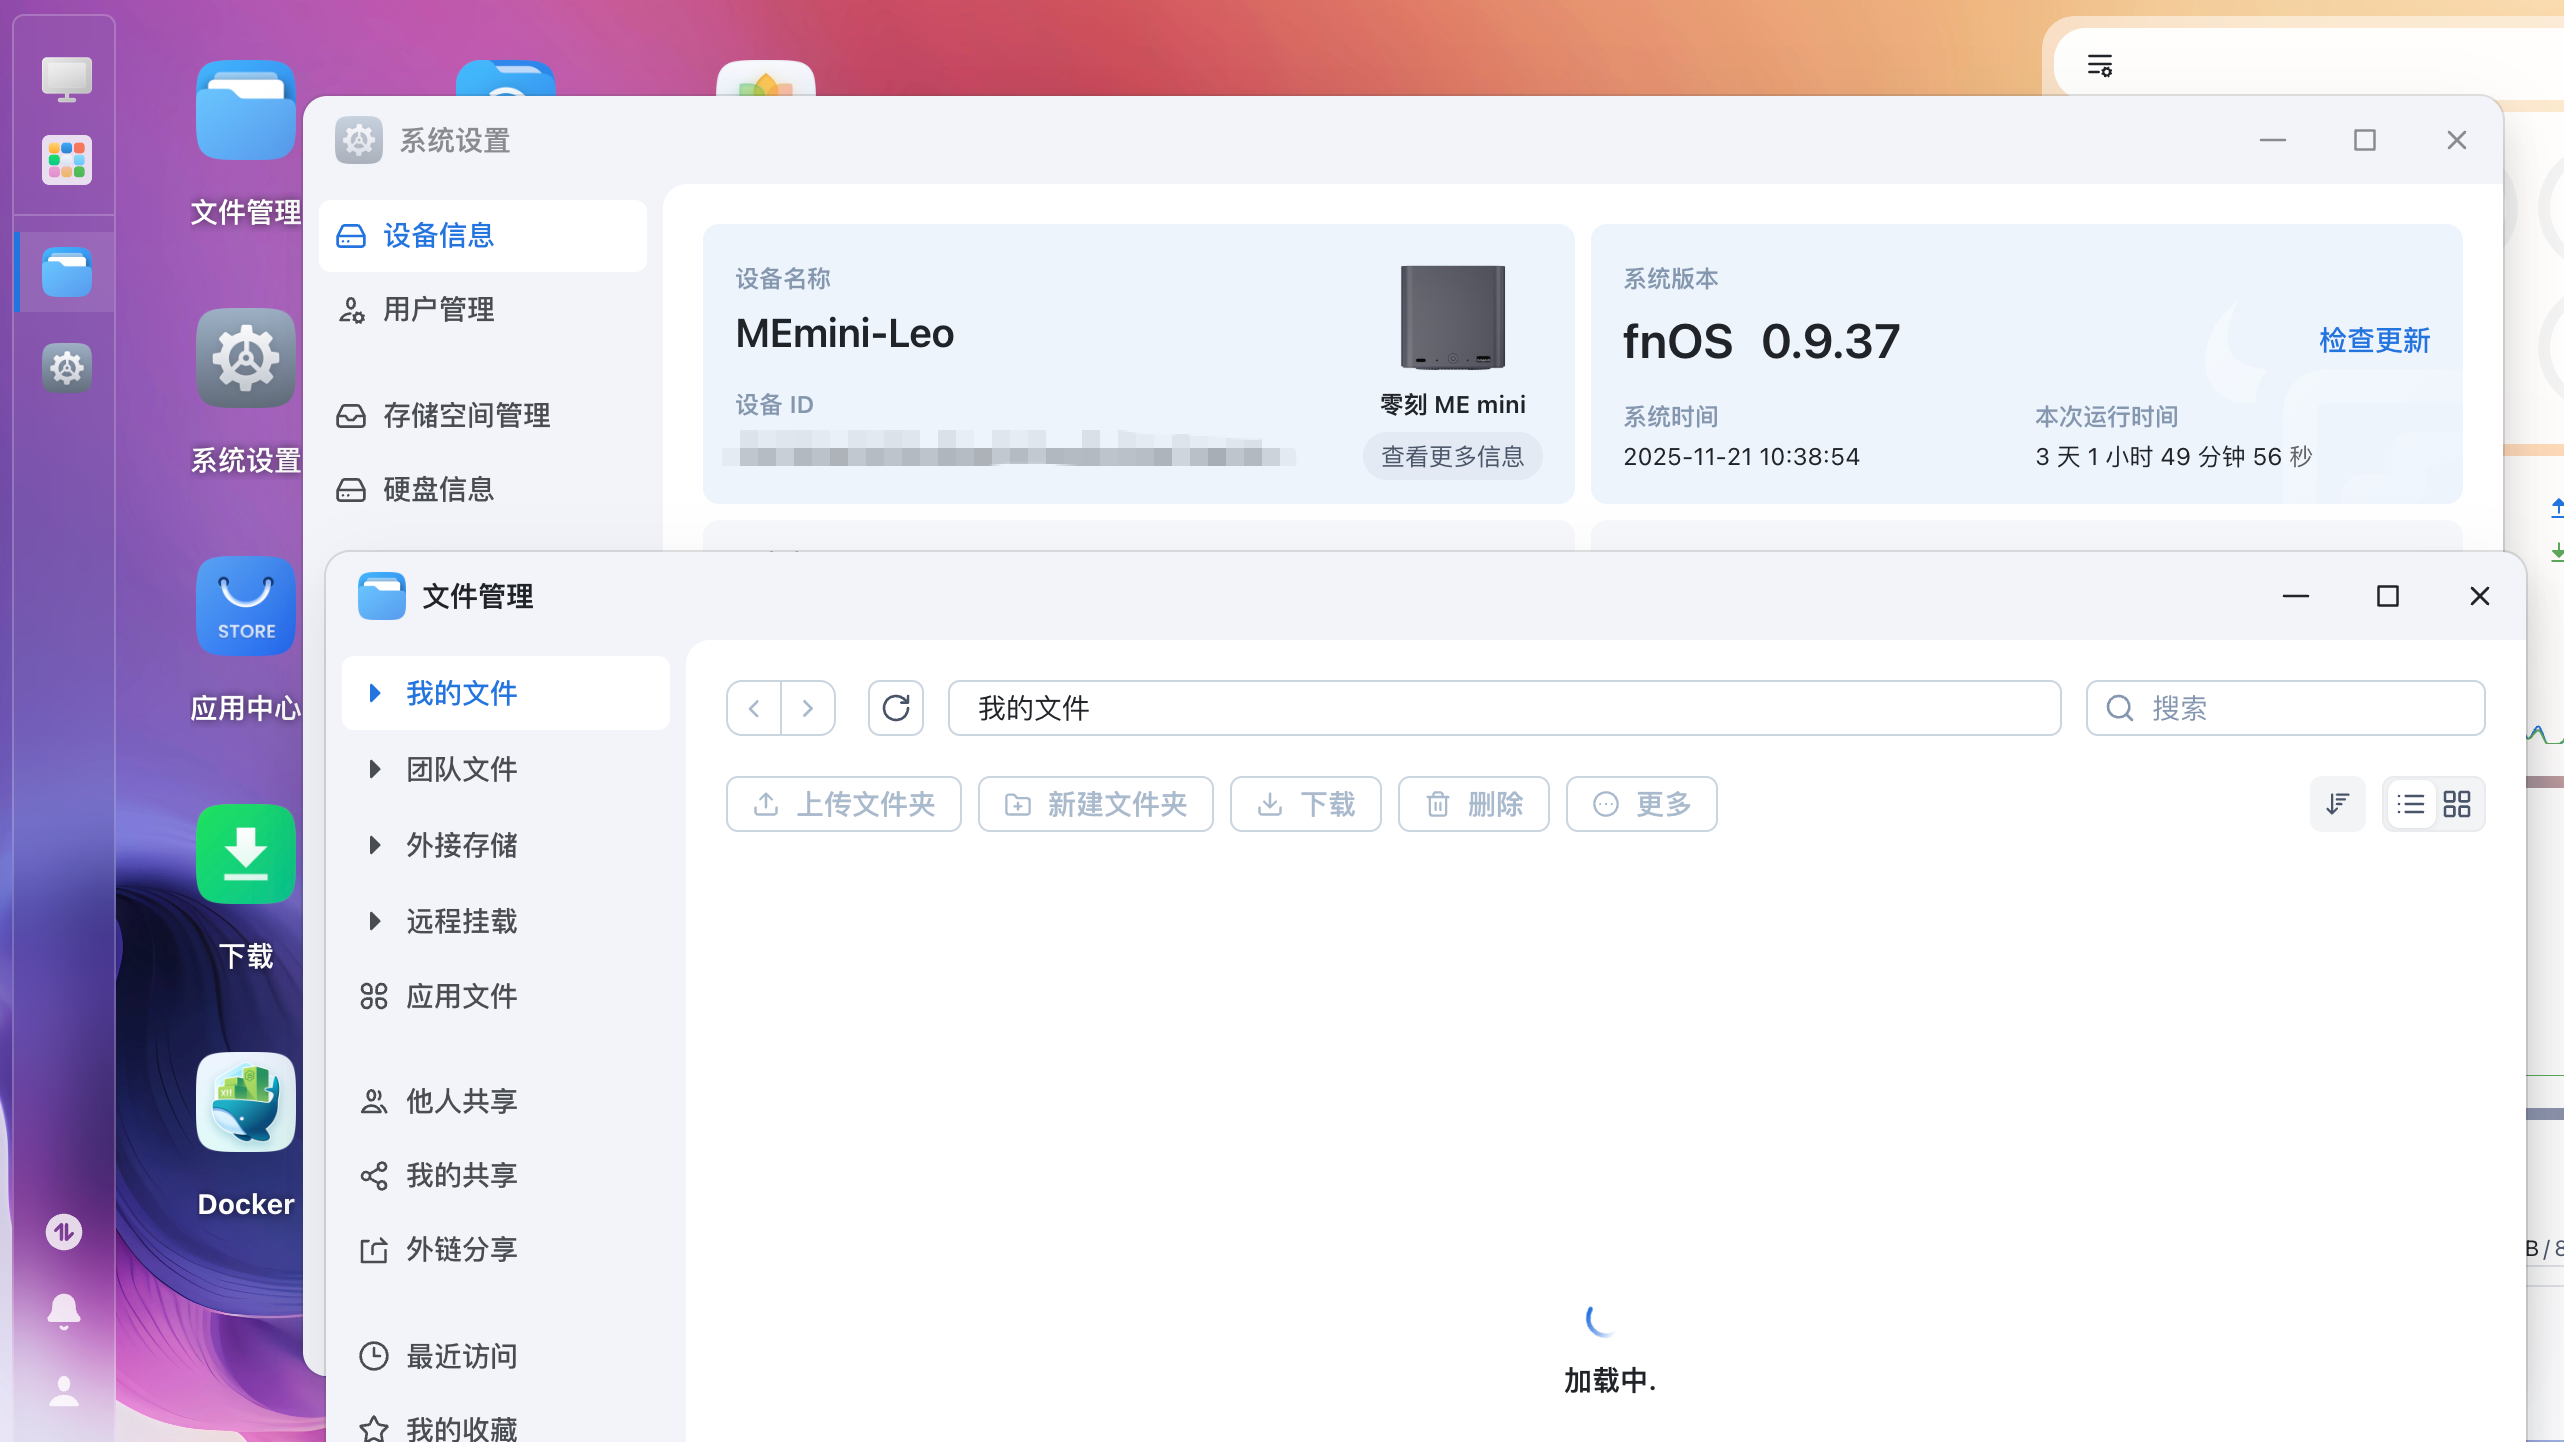Screen dimensions: 2564x1442
Task: Switch to grid view layout
Action: [2457, 804]
